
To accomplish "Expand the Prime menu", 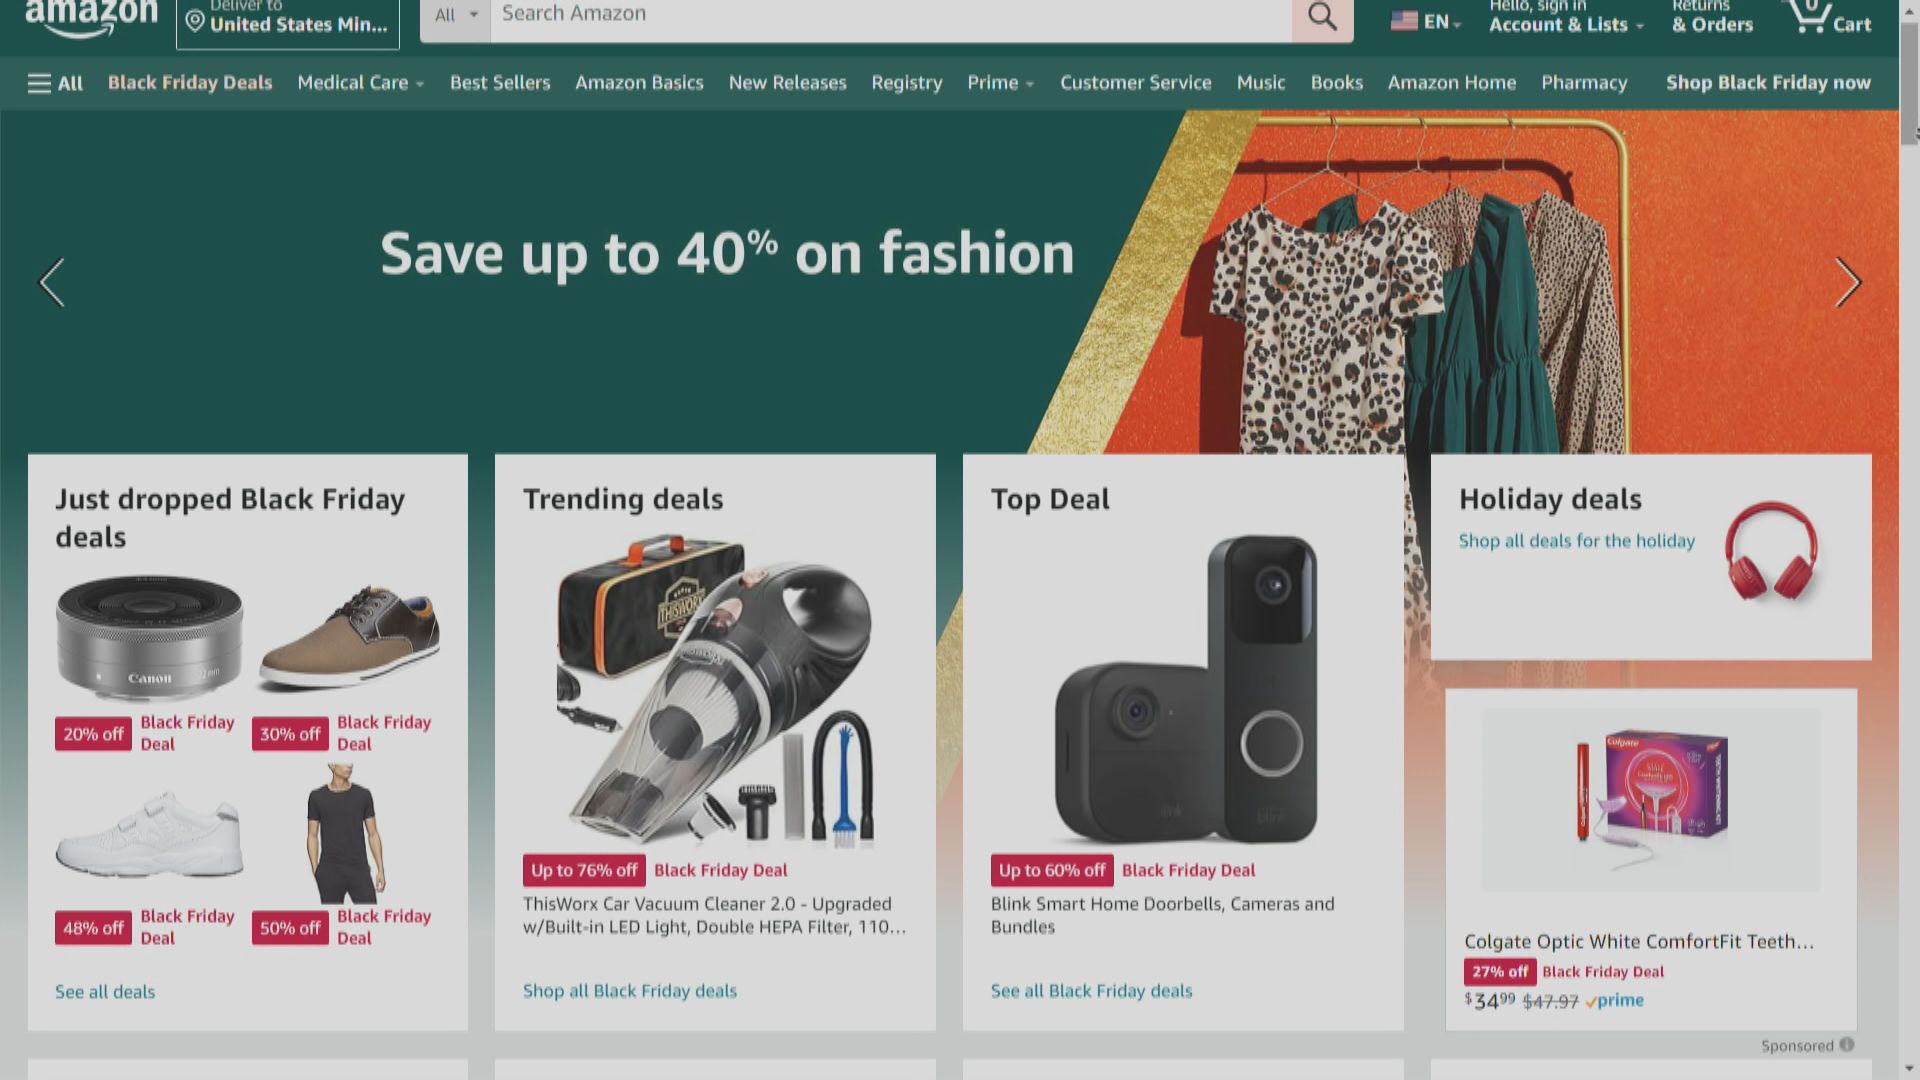I will pos(1000,83).
